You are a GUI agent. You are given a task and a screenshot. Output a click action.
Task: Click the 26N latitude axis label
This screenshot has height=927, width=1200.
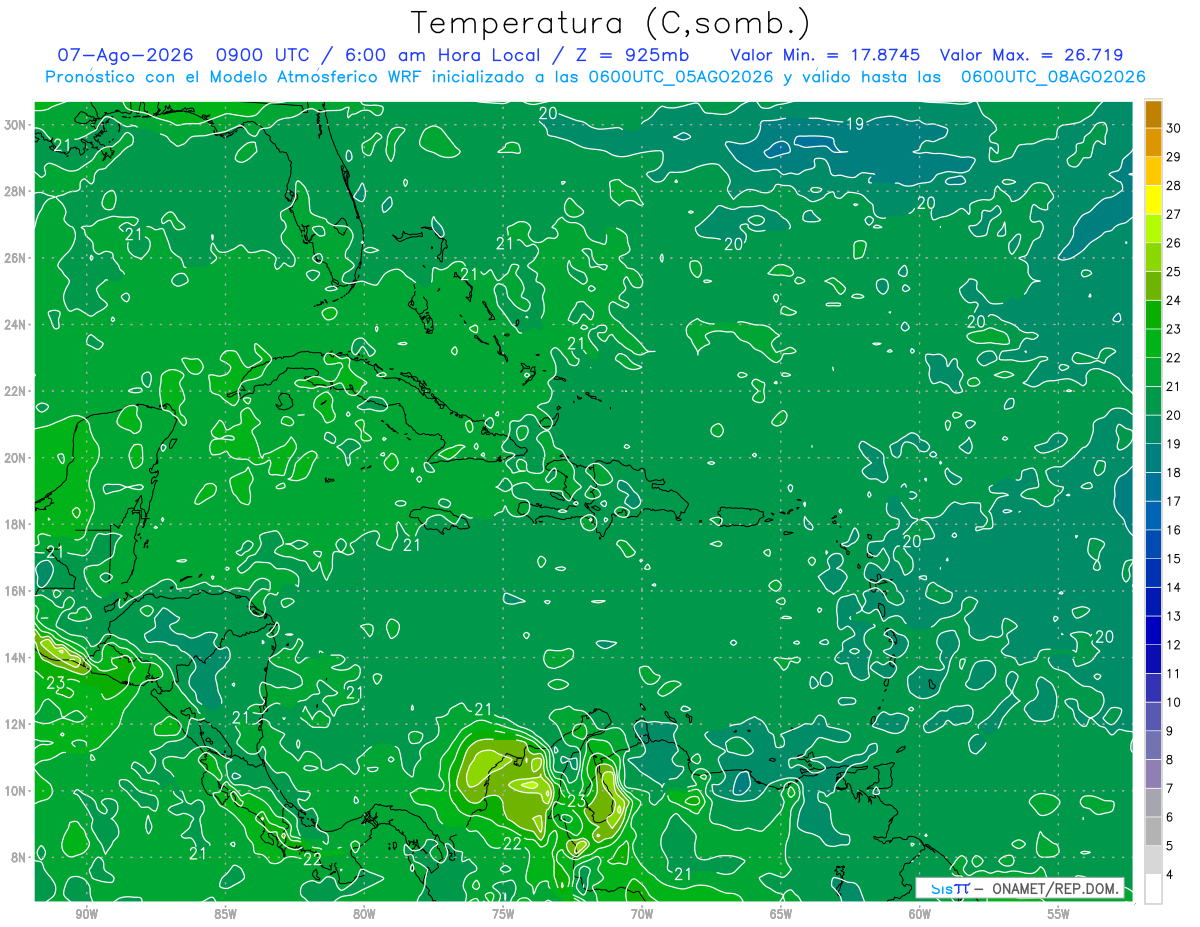pyautogui.click(x=15, y=258)
